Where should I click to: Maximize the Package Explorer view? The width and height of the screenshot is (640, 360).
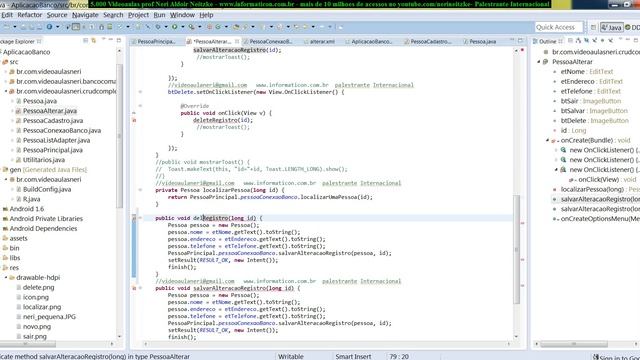pos(119,40)
